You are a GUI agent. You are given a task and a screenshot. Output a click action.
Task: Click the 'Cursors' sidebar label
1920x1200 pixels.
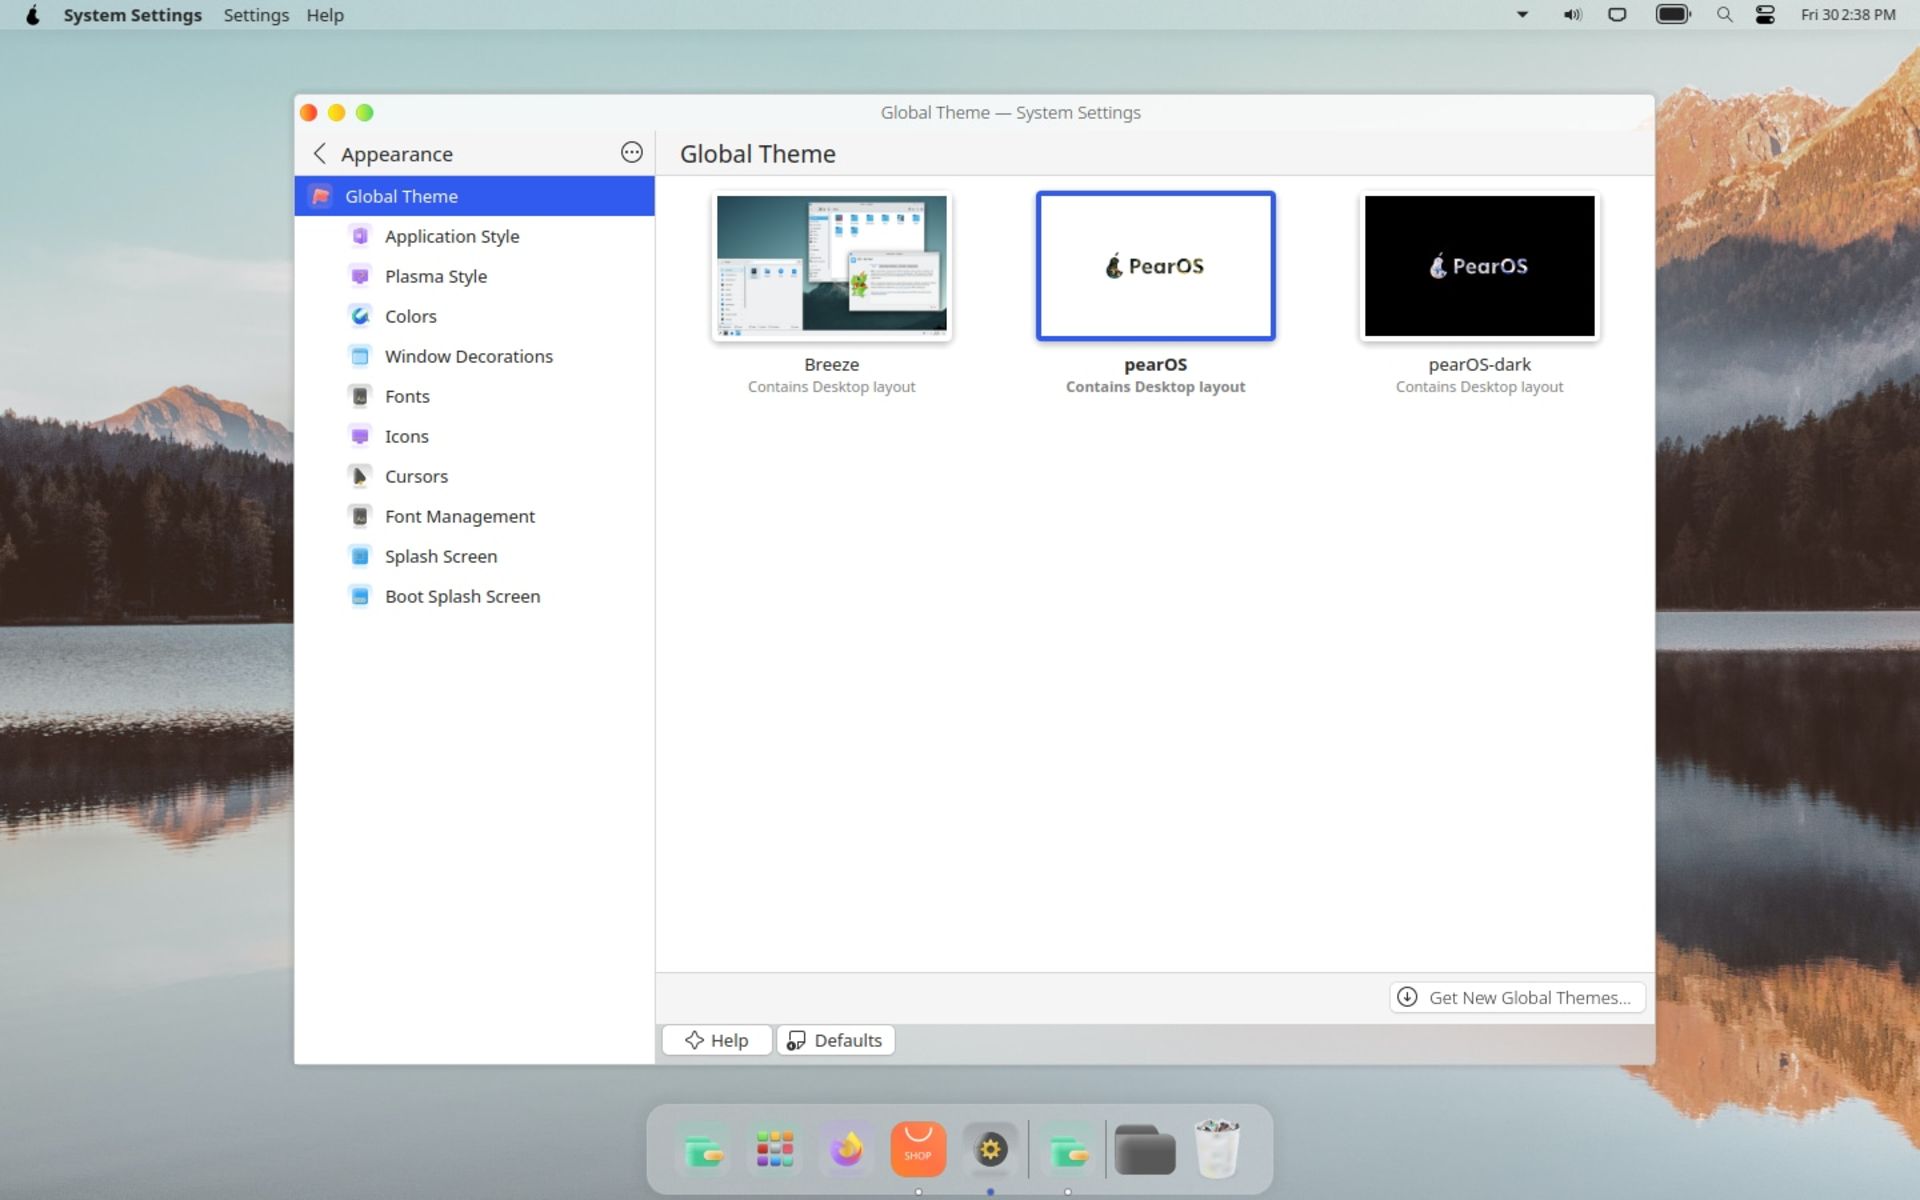[416, 476]
